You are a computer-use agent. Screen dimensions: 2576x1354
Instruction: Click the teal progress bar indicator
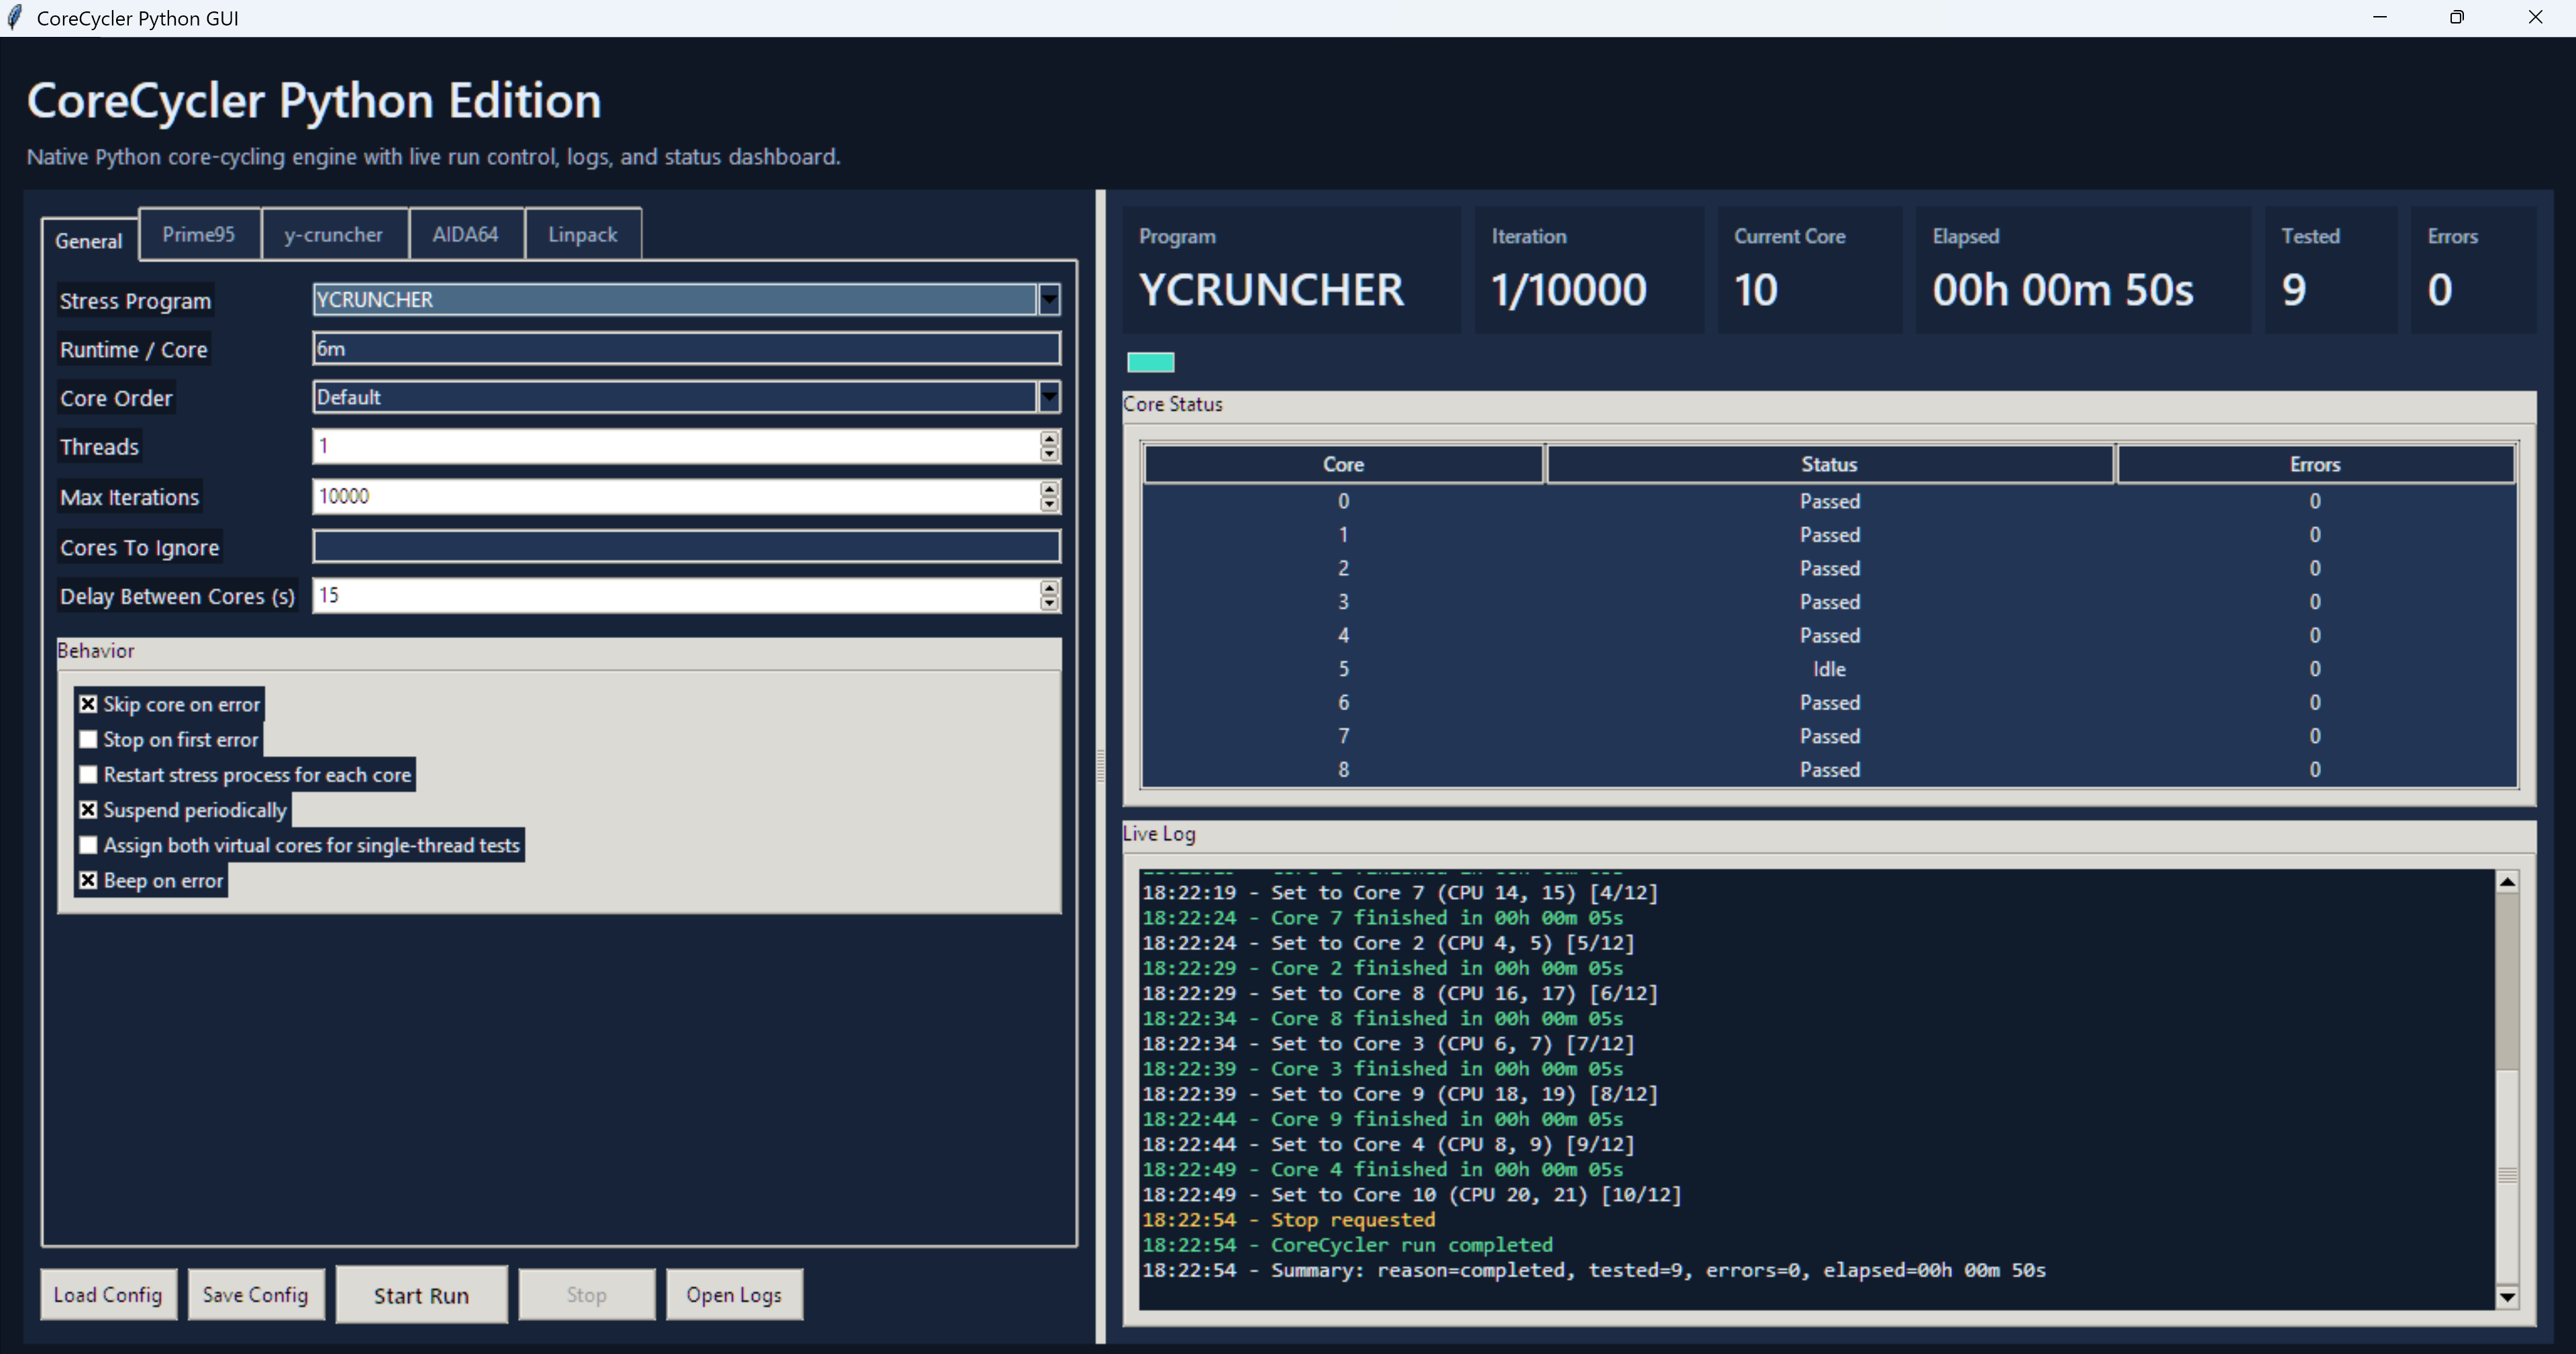[x=1150, y=362]
